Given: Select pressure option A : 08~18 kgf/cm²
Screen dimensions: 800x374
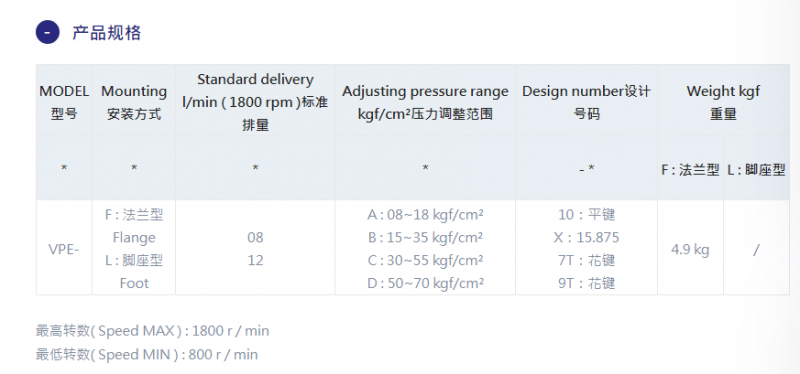Looking at the screenshot, I should 425,214.
